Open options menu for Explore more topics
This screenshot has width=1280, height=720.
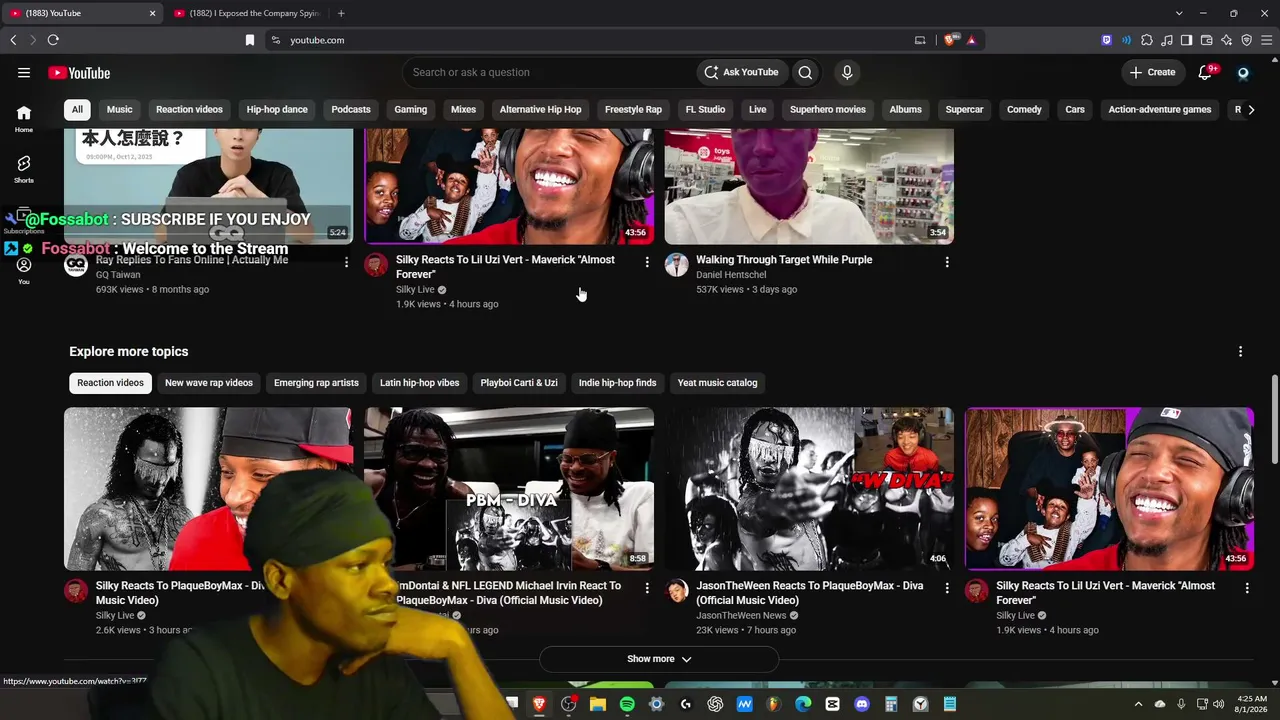[x=1240, y=351]
